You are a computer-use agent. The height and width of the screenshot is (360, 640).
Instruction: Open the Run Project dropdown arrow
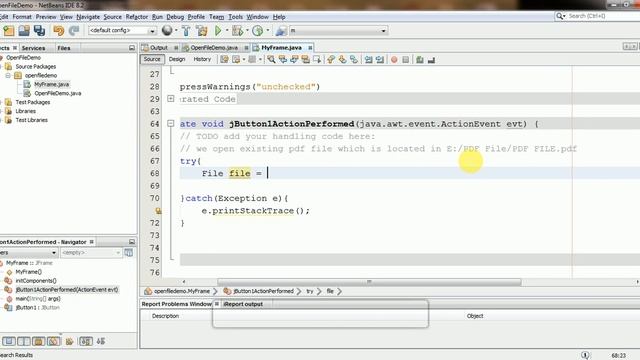coord(227,31)
